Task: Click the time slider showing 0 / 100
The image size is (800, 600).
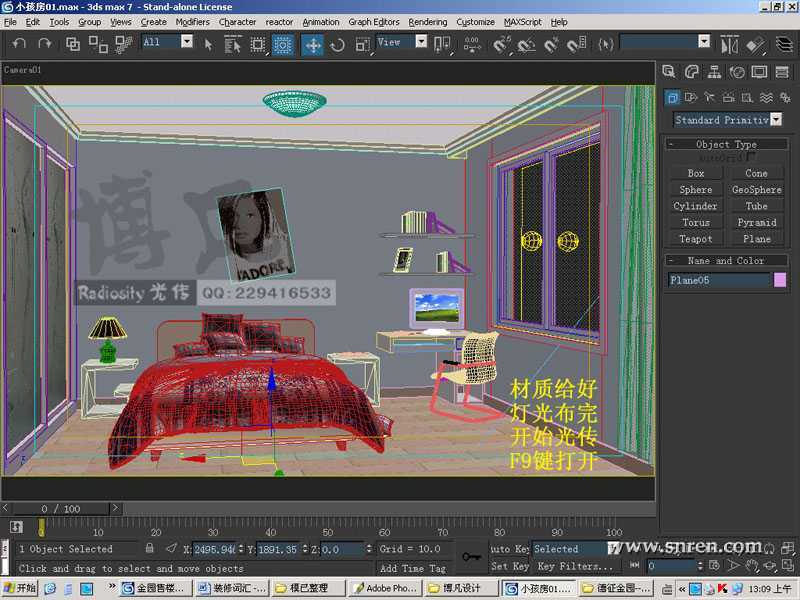Action: point(60,509)
